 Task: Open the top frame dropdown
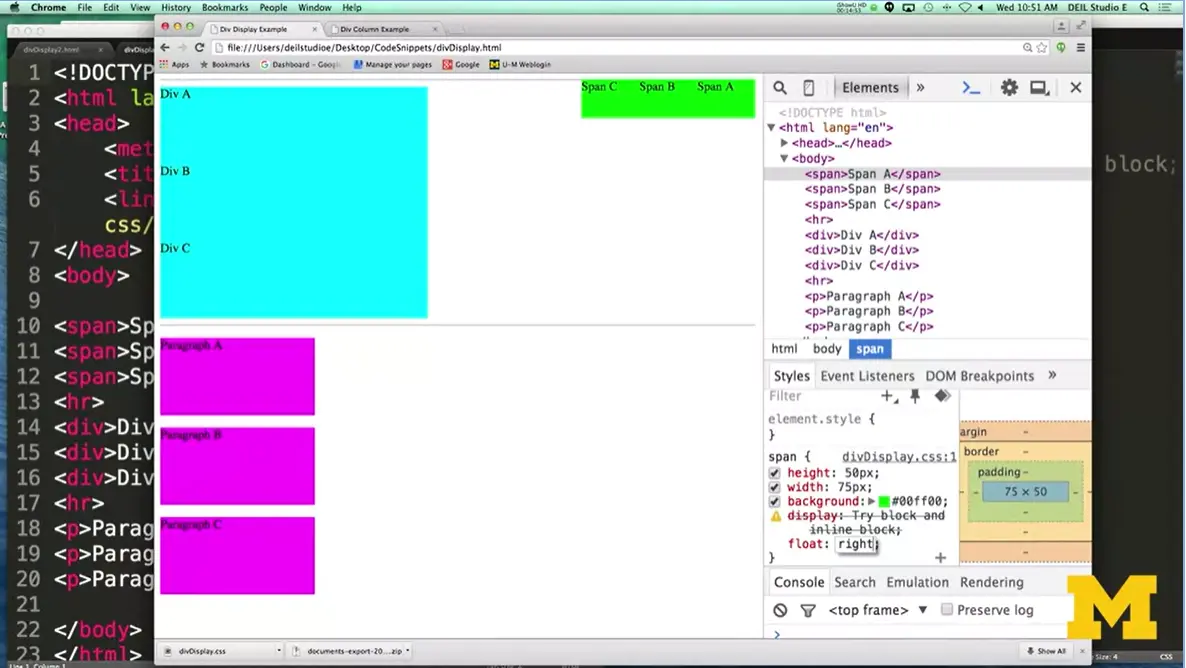click(x=878, y=610)
